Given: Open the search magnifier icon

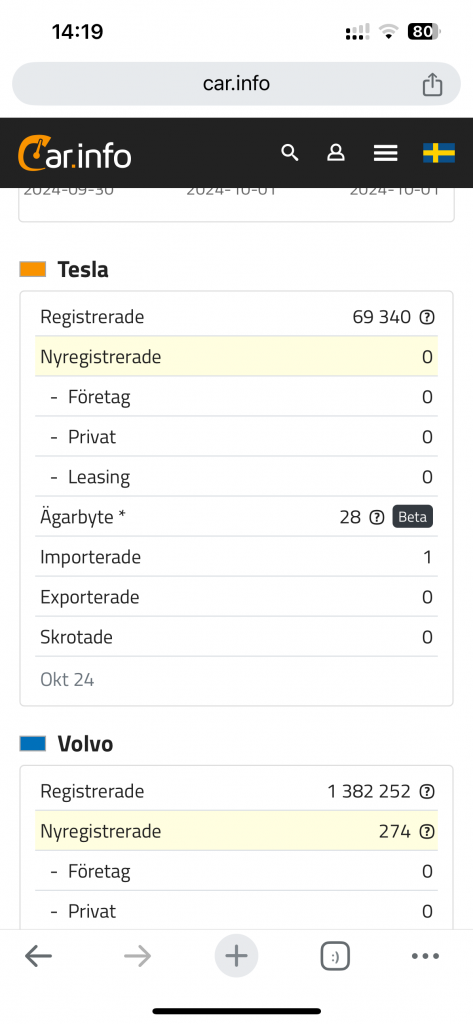Looking at the screenshot, I should 289,153.
